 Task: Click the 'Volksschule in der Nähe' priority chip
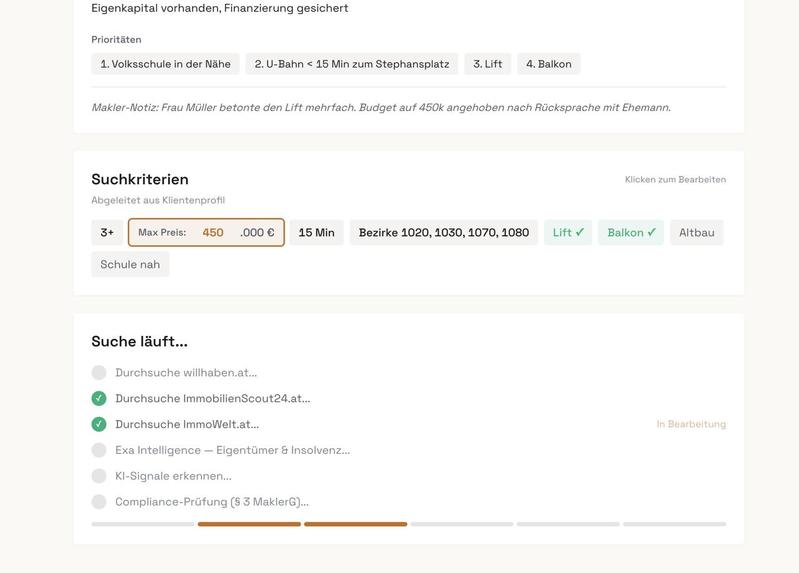165,64
